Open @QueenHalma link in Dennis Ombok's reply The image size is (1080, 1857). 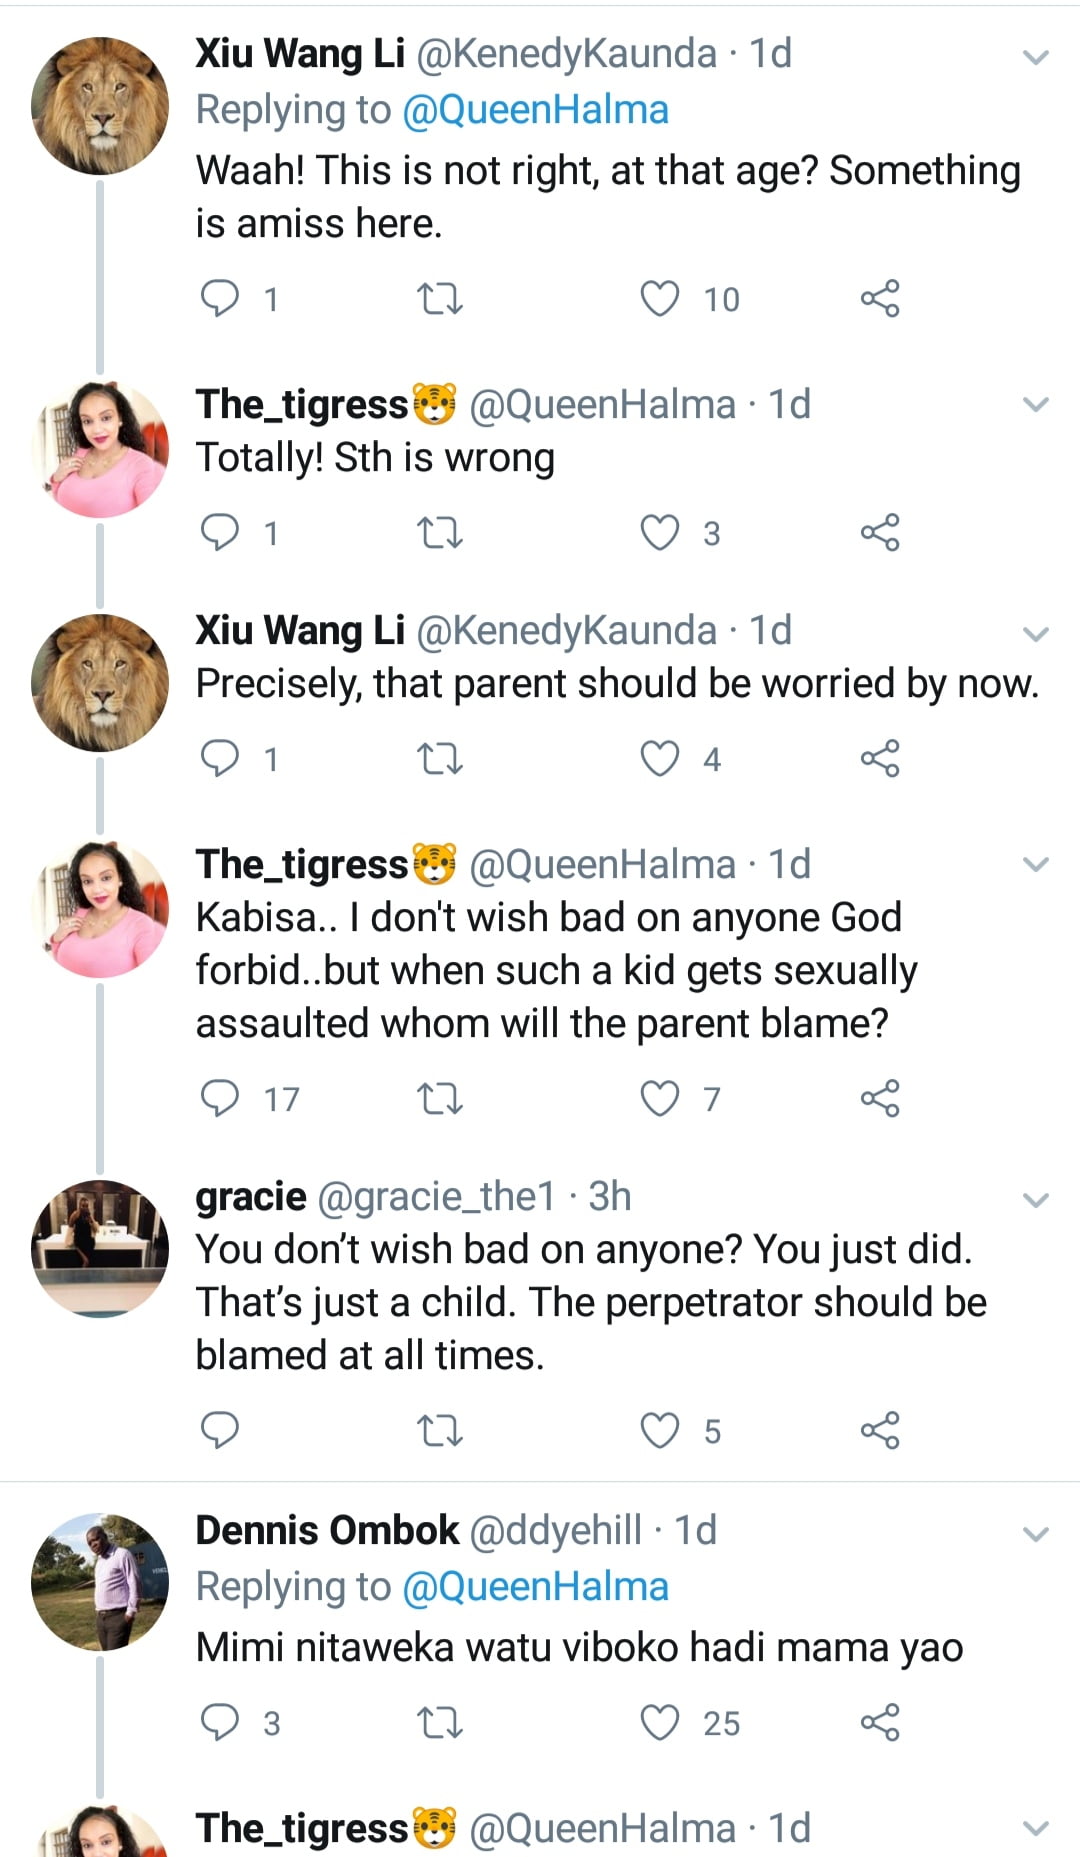point(535,1586)
